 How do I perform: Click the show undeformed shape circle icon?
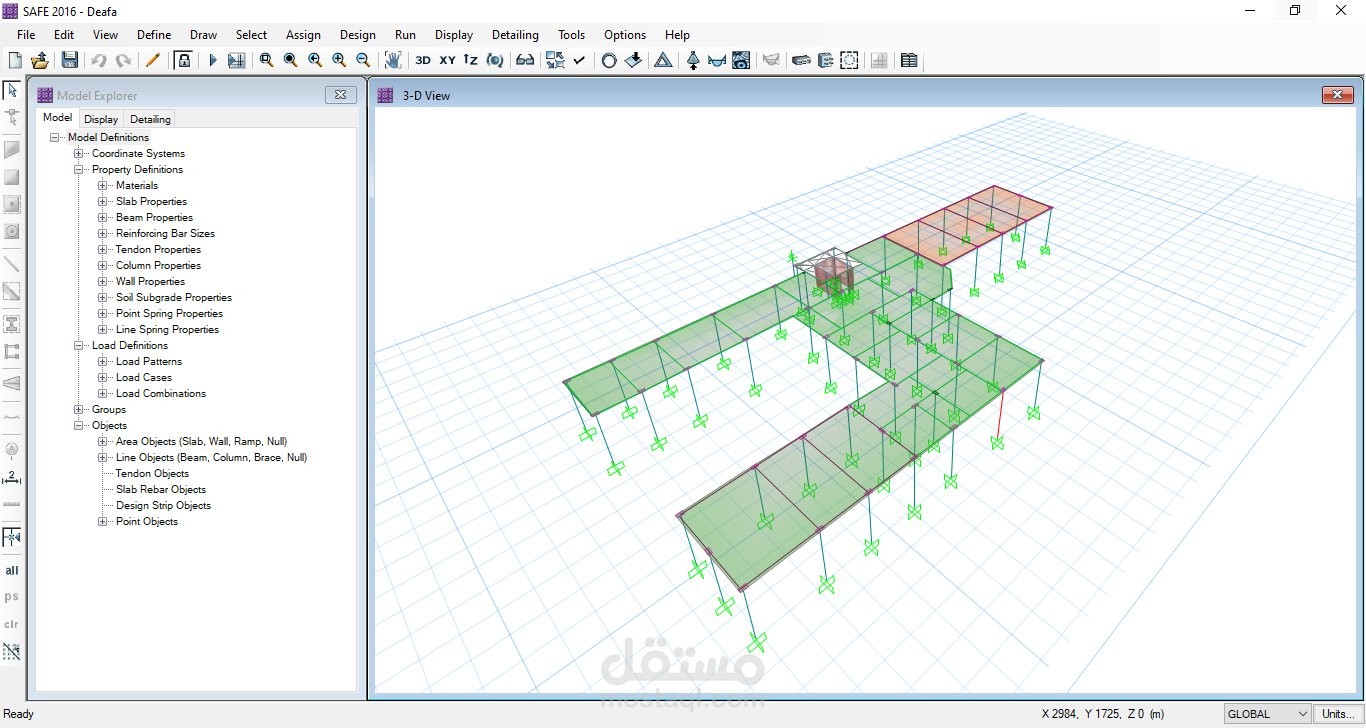[x=608, y=60]
